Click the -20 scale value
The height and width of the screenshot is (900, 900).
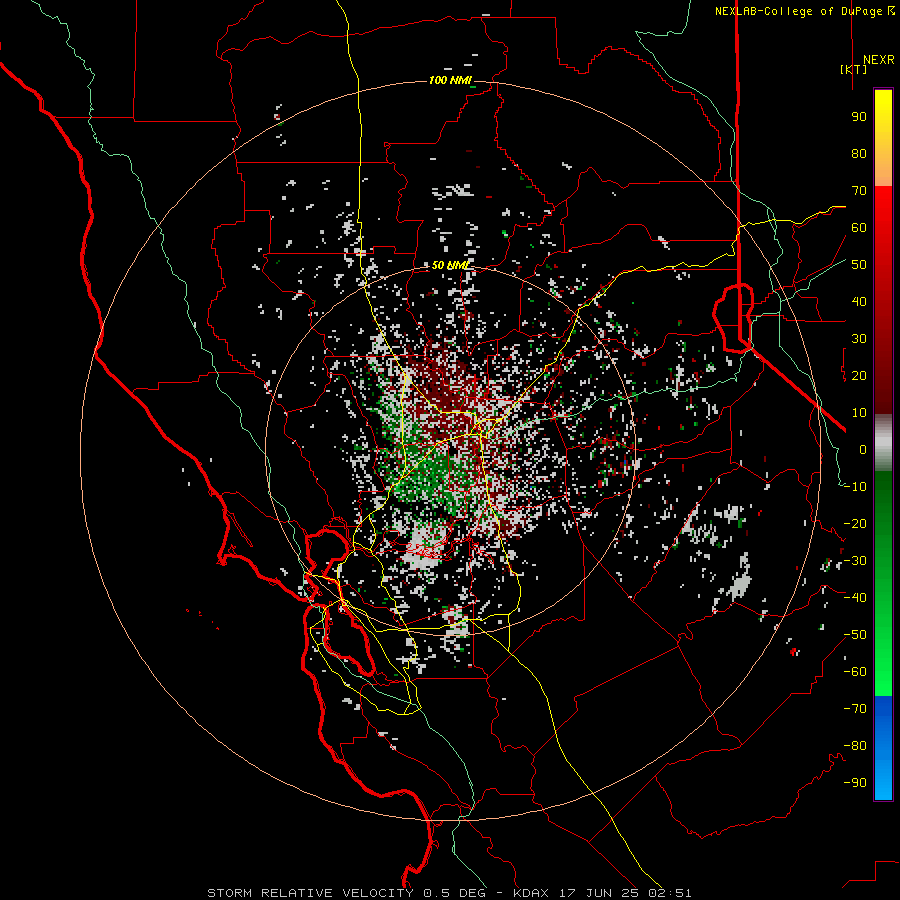[855, 523]
